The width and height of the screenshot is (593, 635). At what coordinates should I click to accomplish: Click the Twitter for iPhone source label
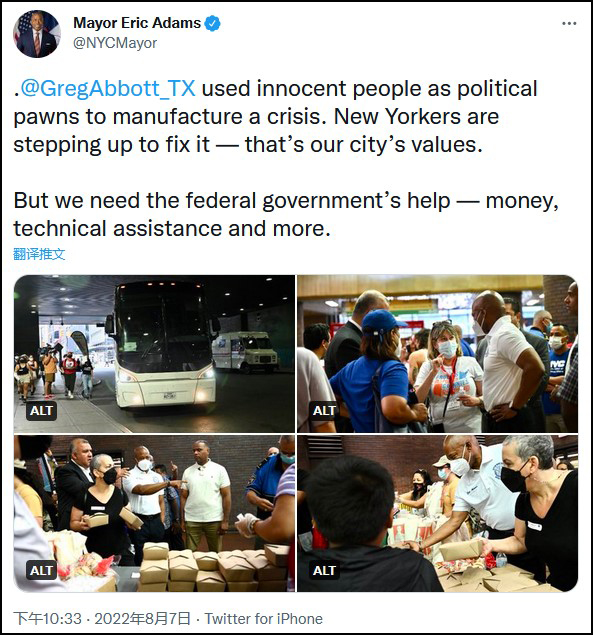click(263, 619)
